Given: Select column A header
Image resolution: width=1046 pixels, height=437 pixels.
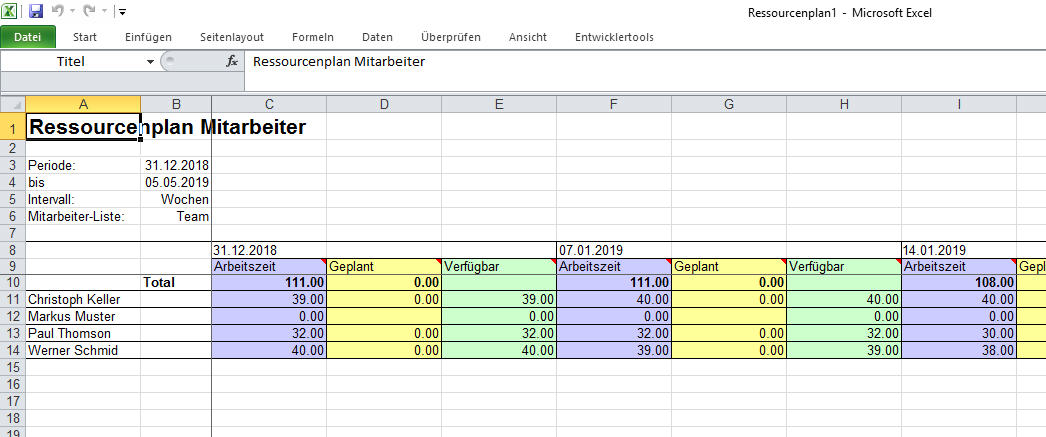Looking at the screenshot, I should [x=83, y=104].
